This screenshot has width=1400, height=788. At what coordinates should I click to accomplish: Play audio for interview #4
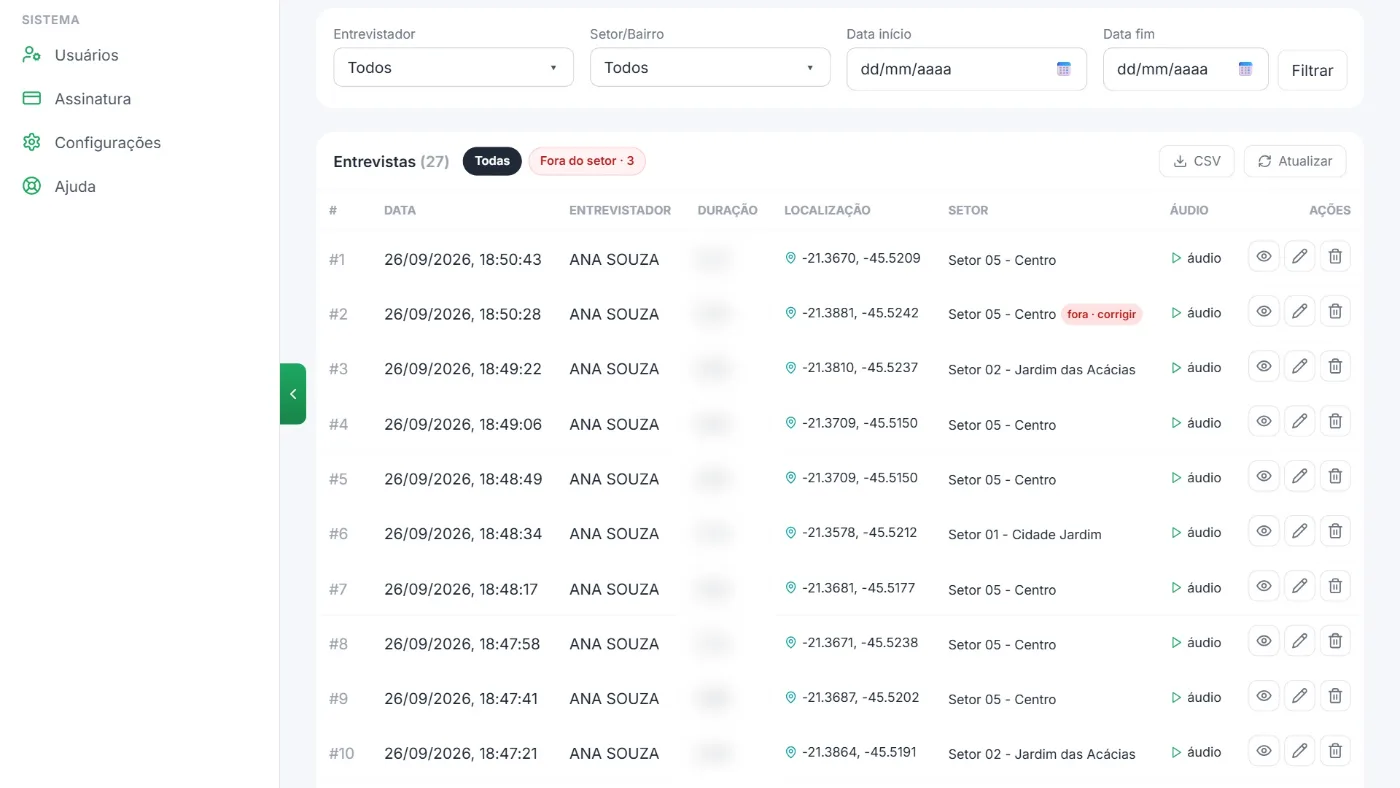[x=1196, y=423]
